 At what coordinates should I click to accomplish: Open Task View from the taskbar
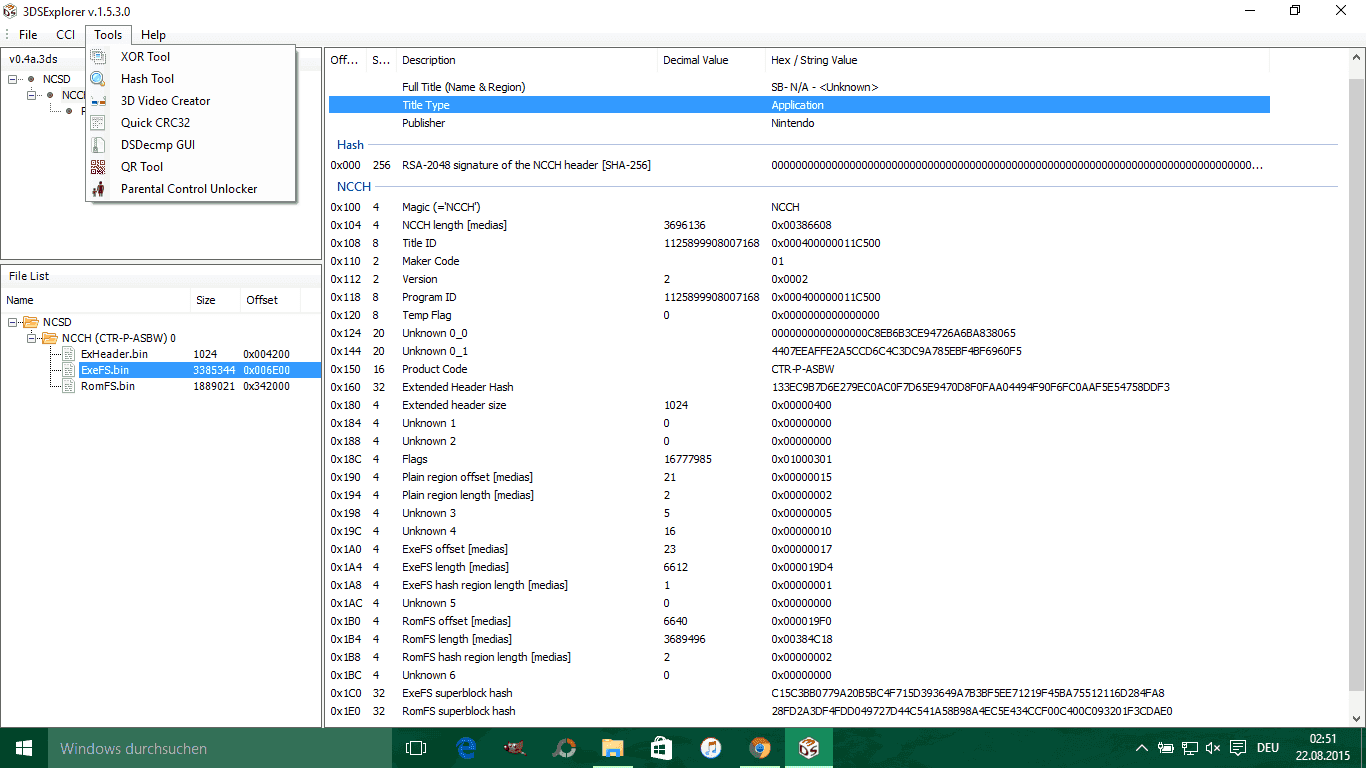[416, 748]
